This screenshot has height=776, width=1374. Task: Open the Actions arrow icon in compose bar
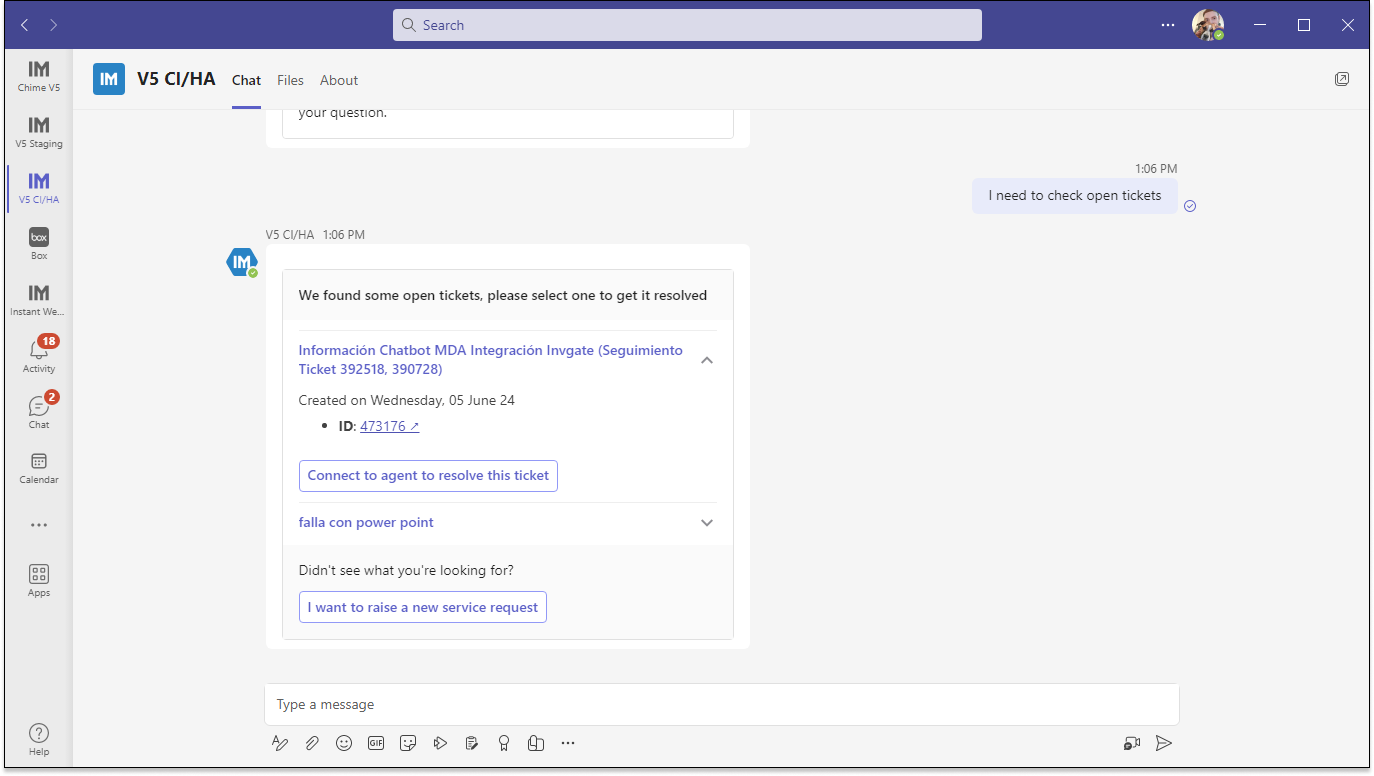[x=440, y=743]
